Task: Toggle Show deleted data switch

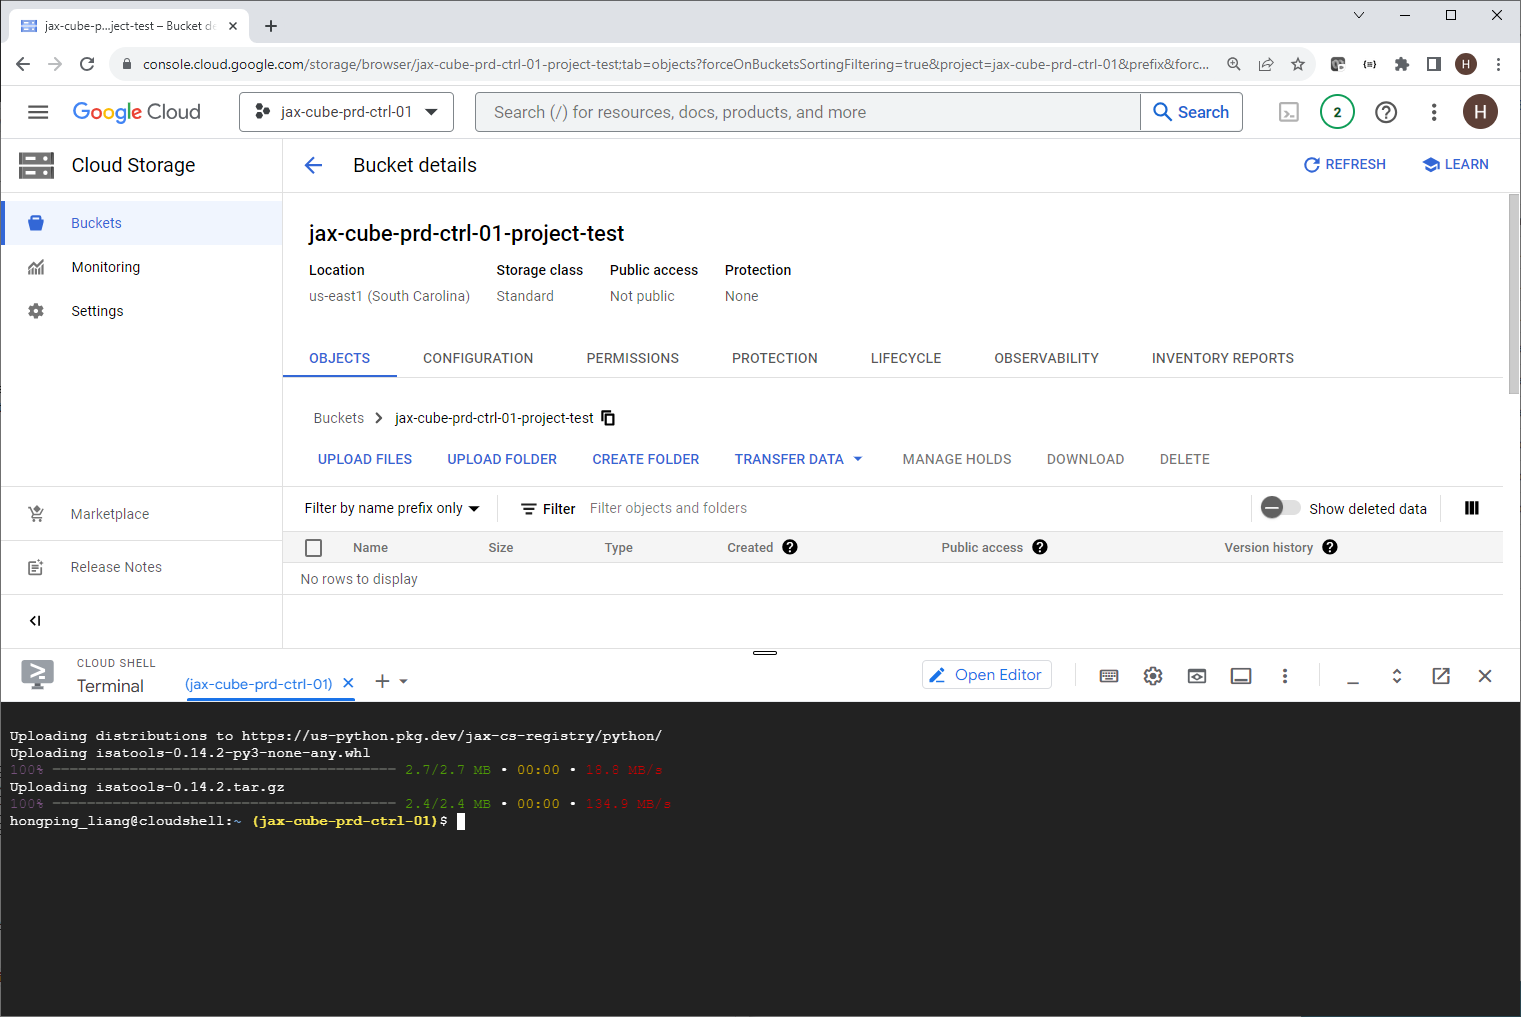Action: [1280, 508]
